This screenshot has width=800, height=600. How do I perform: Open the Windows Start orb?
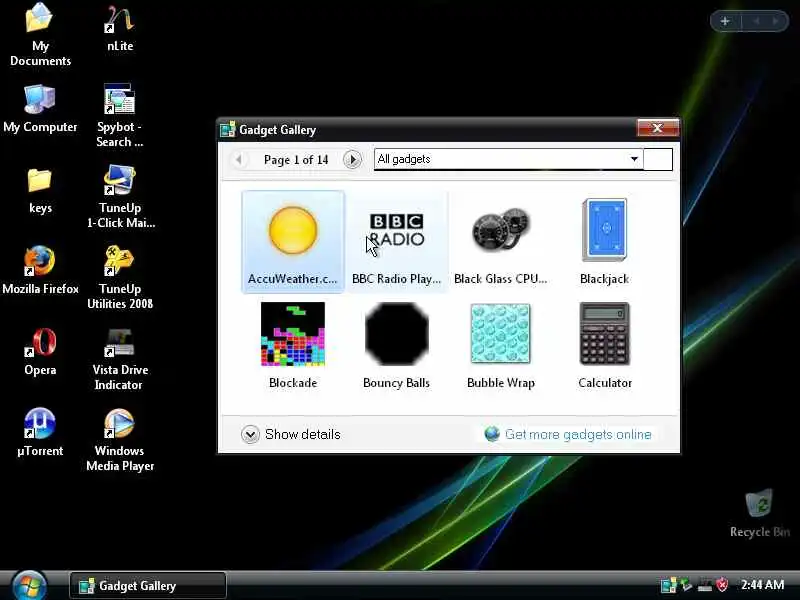coord(29,585)
